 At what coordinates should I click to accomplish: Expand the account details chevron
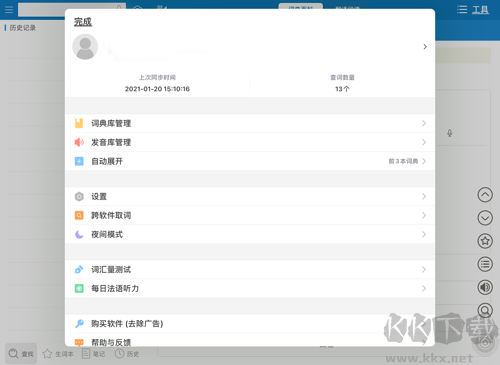[x=425, y=47]
